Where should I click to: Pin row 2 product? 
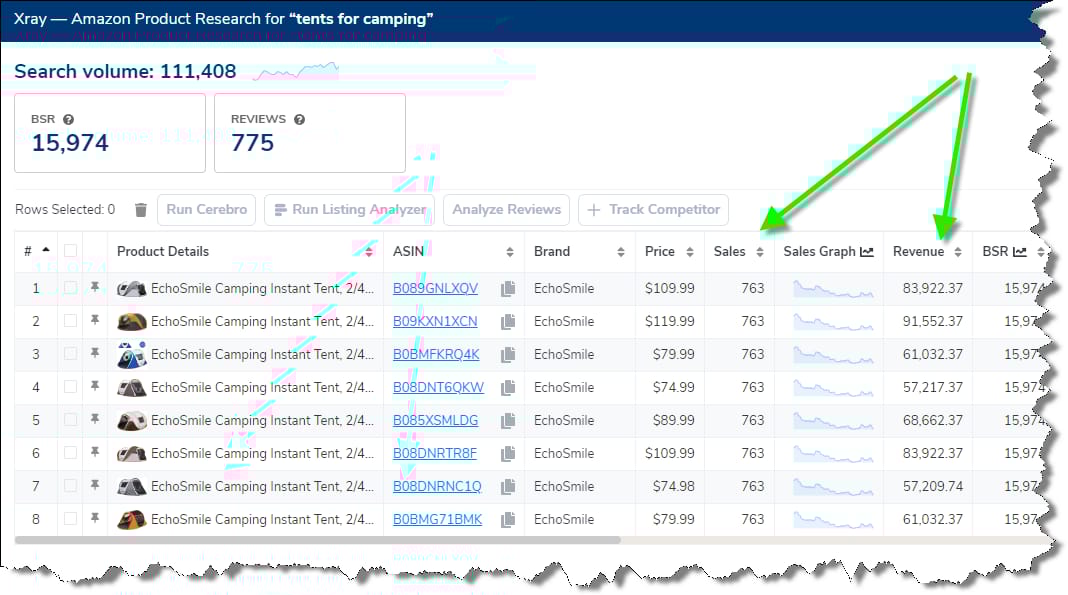[95, 320]
